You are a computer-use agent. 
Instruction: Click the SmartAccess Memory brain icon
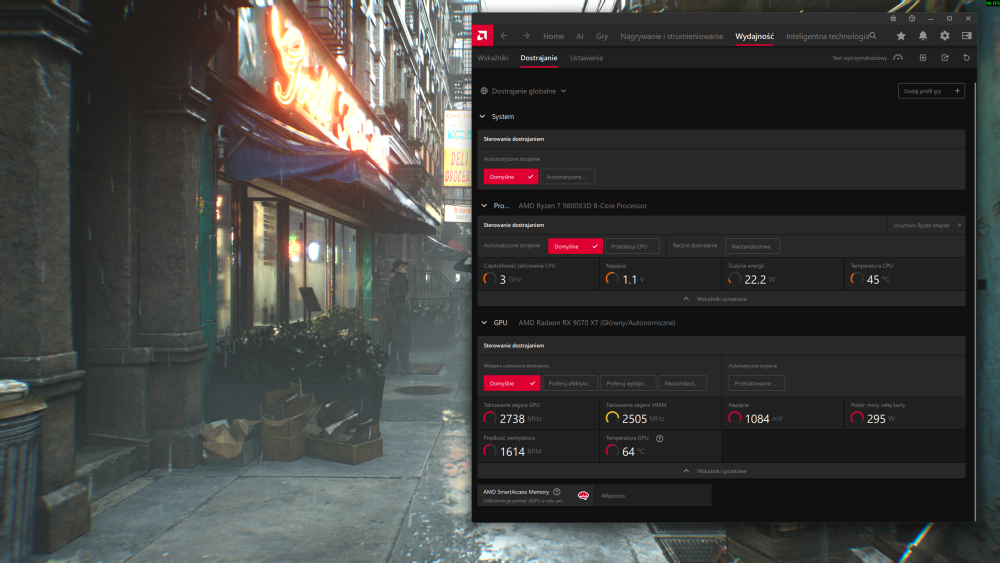[x=583, y=495]
